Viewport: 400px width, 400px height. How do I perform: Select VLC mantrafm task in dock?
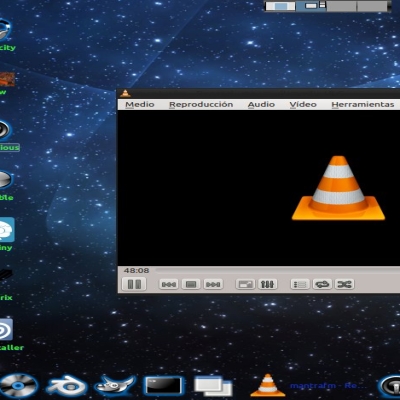(x=308, y=386)
